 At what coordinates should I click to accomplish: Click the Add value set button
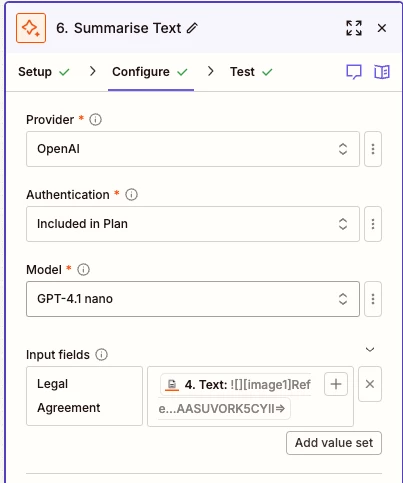(x=334, y=443)
